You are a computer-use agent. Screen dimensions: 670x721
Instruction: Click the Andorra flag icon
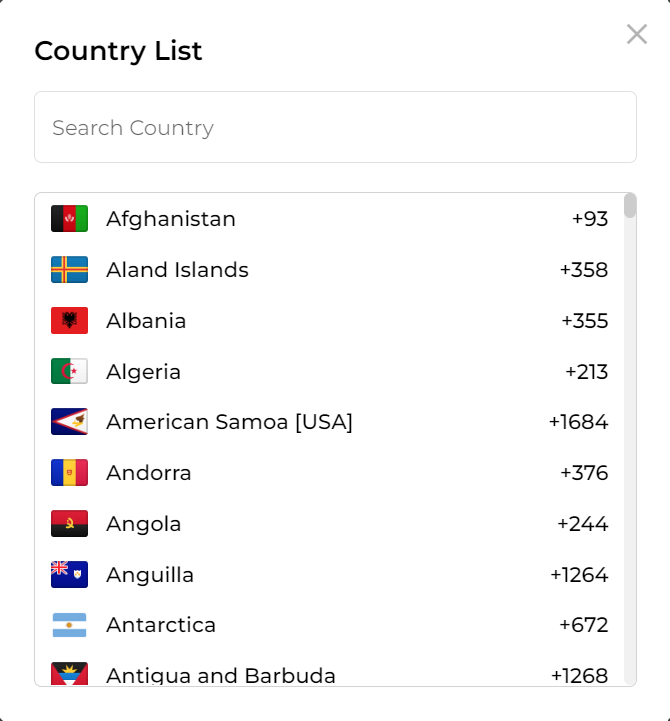(x=69, y=473)
